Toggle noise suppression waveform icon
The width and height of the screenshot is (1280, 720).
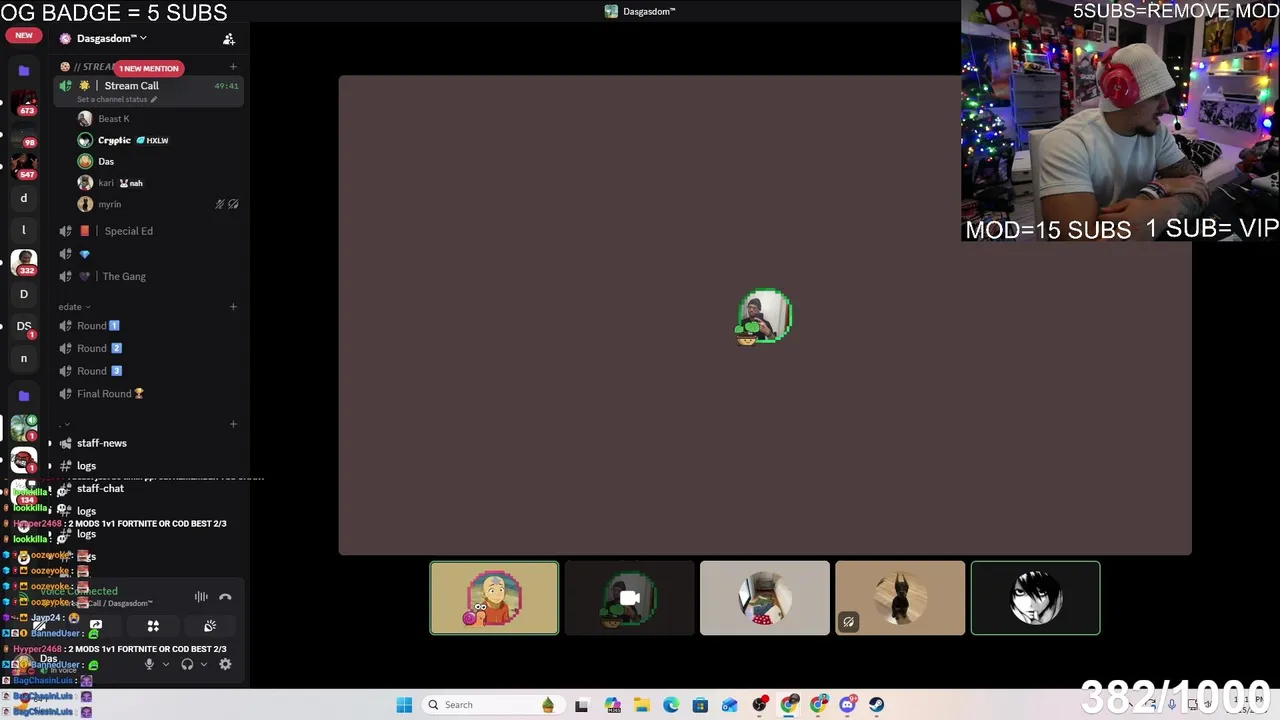coord(201,597)
